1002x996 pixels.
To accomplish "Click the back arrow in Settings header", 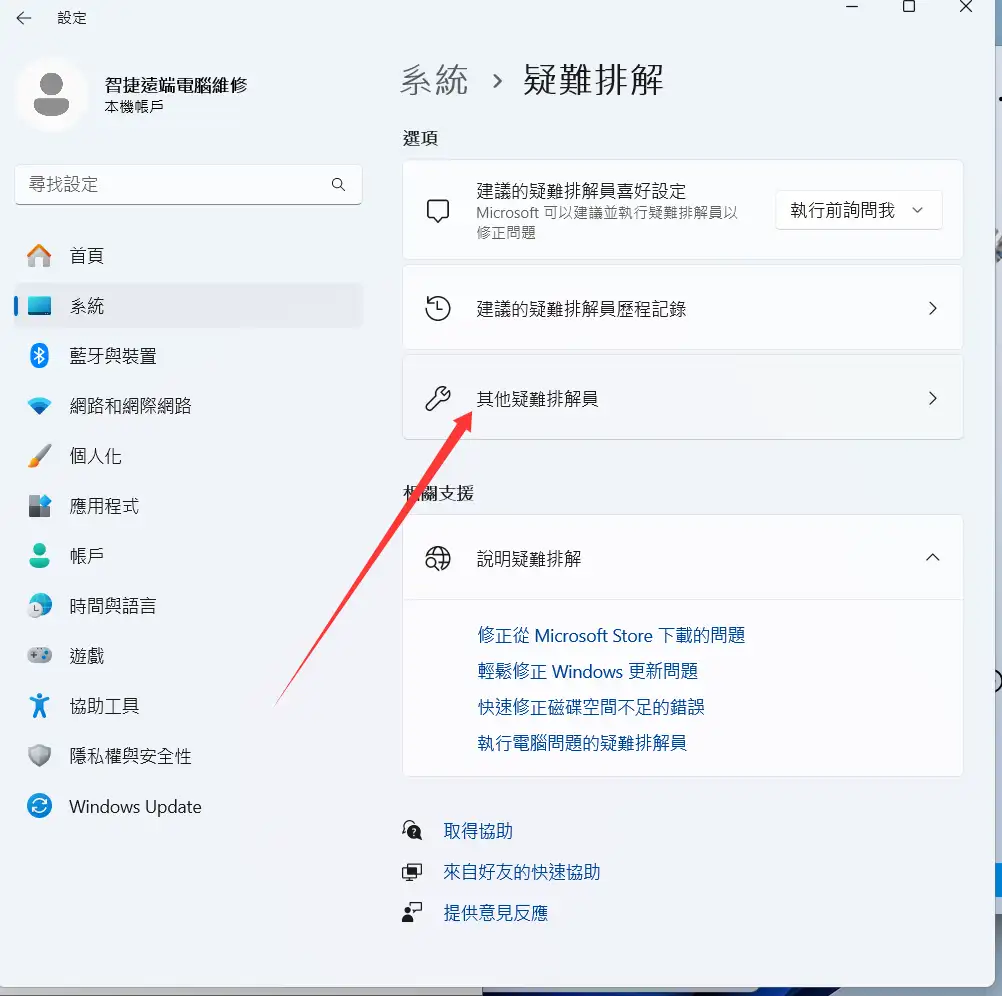I will click(x=24, y=18).
